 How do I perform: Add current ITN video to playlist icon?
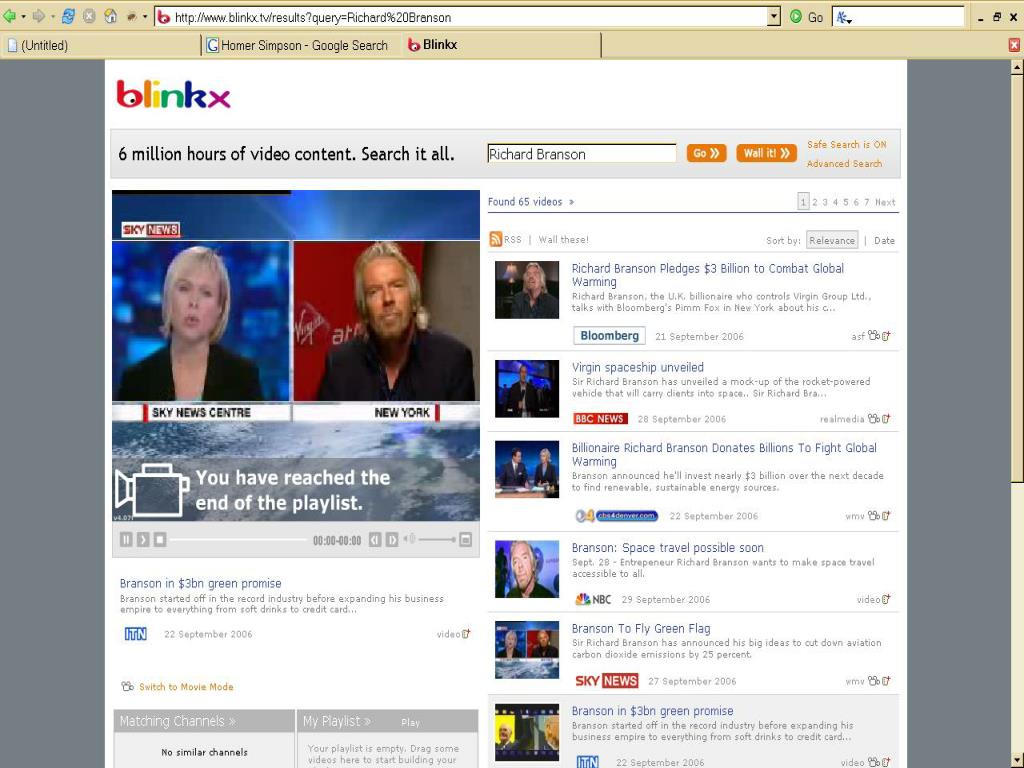coord(466,633)
